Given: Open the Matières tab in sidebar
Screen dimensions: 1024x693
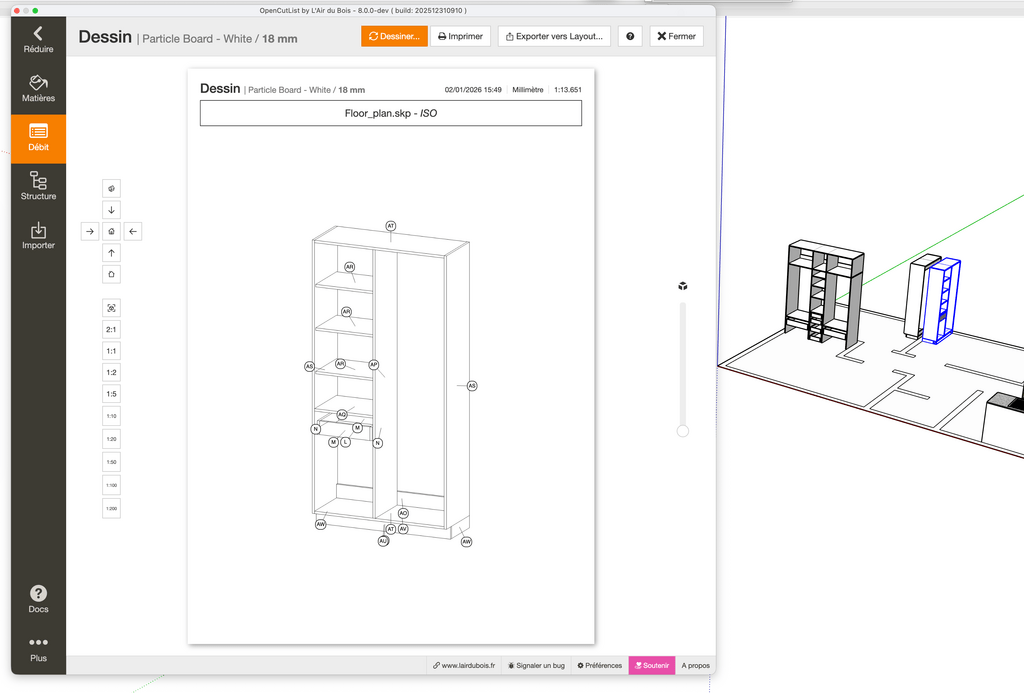Looking at the screenshot, I should 38,89.
